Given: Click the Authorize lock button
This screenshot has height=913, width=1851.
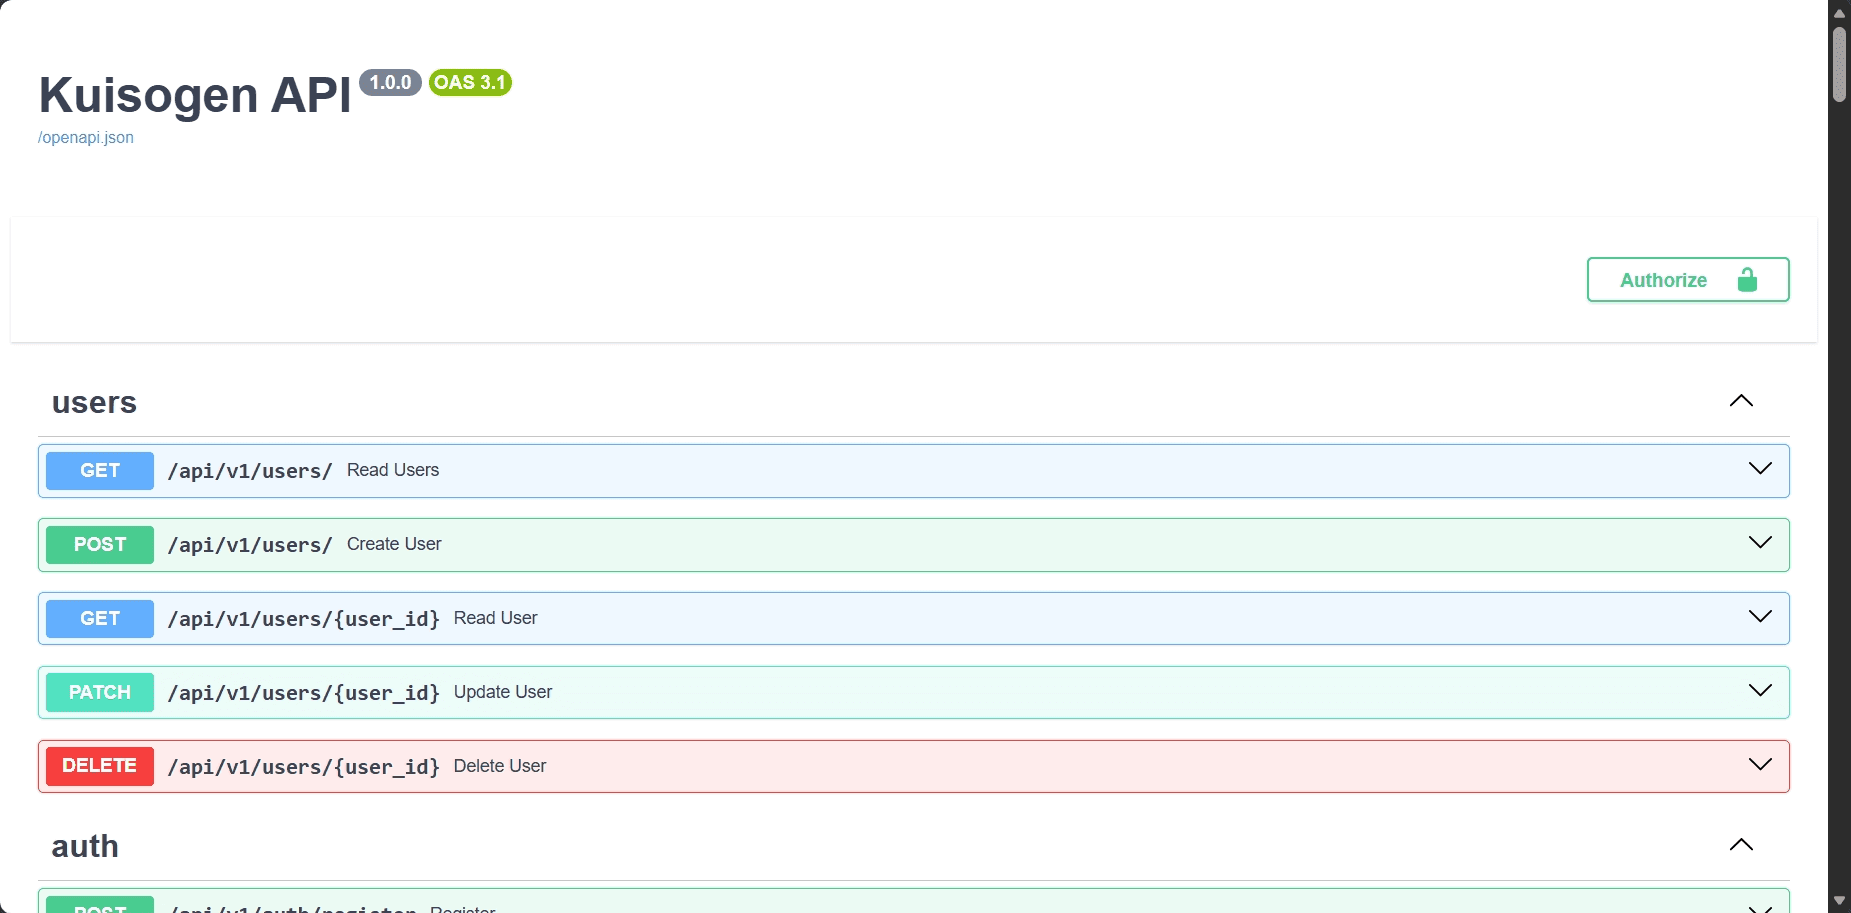Looking at the screenshot, I should (x=1686, y=280).
